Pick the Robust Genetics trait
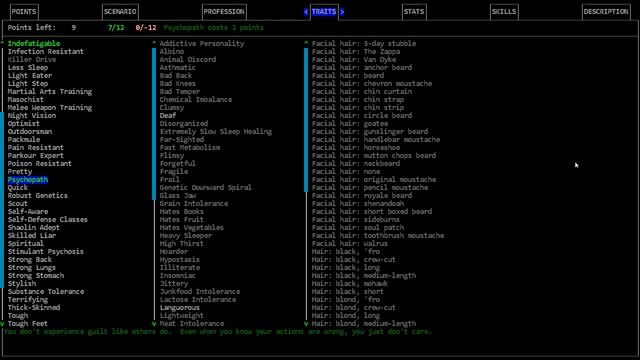Image resolution: width=640 pixels, height=360 pixels. pyautogui.click(x=38, y=196)
